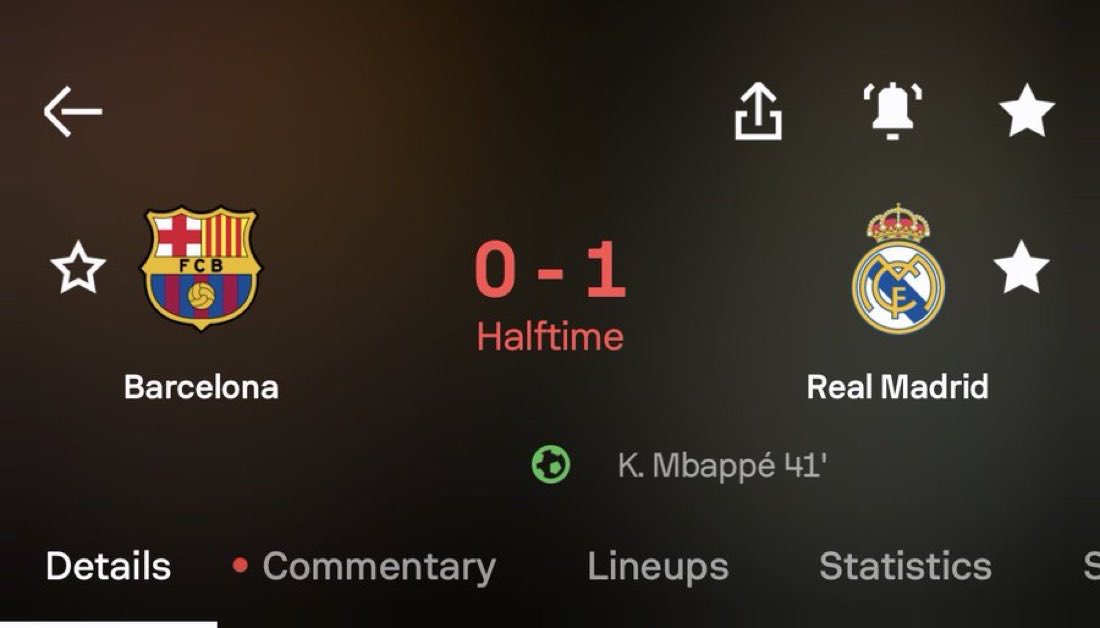Unfavorite Real Madrid with filled star

(x=1021, y=267)
